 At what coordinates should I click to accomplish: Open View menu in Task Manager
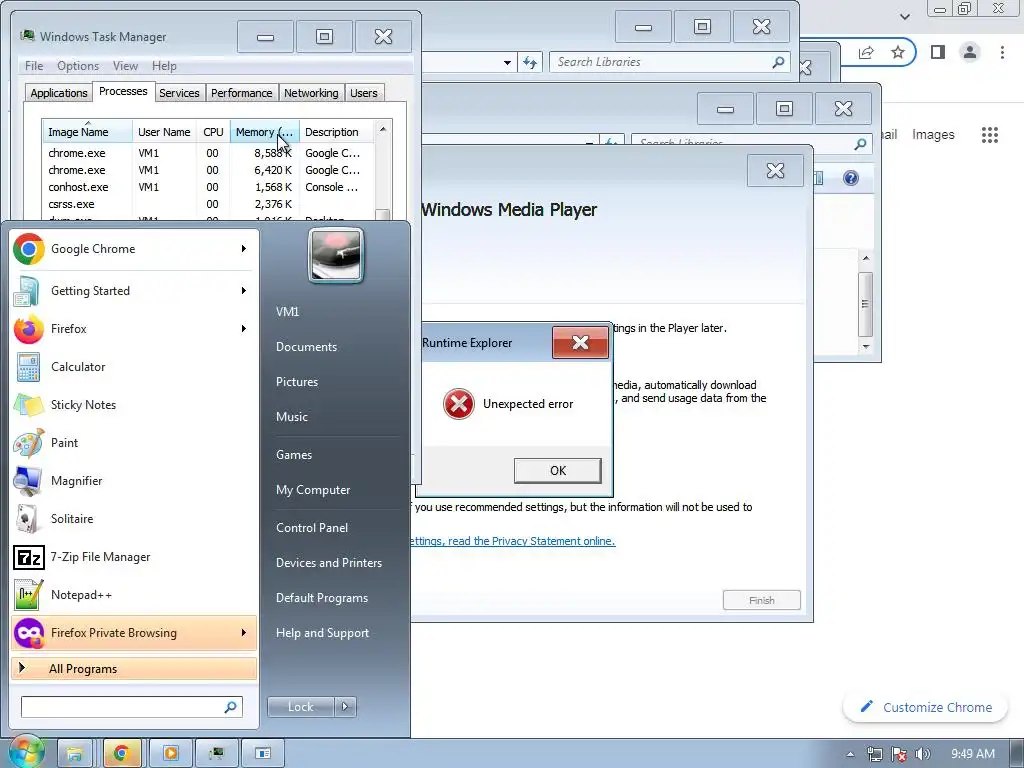point(125,66)
